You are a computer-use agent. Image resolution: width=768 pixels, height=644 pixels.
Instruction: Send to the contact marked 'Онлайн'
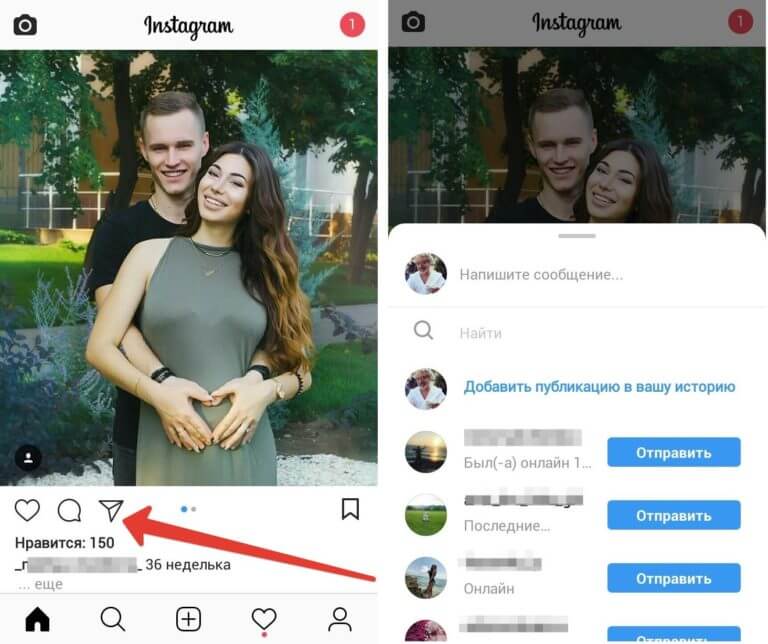[673, 578]
